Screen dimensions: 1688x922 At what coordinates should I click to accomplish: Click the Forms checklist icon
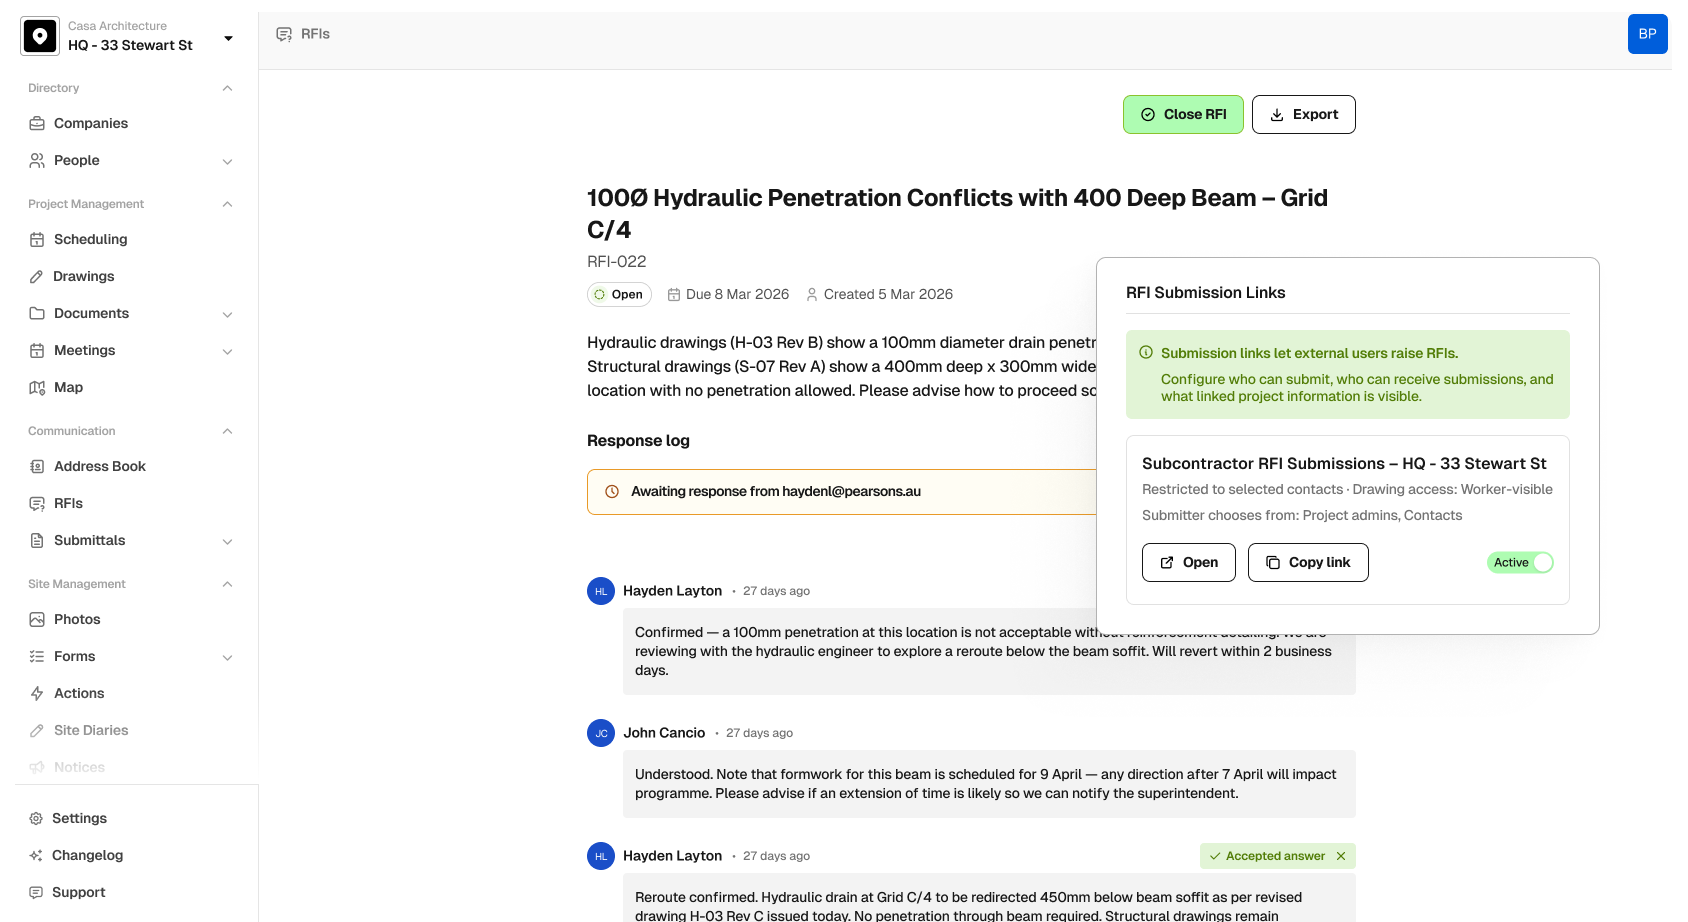[37, 656]
